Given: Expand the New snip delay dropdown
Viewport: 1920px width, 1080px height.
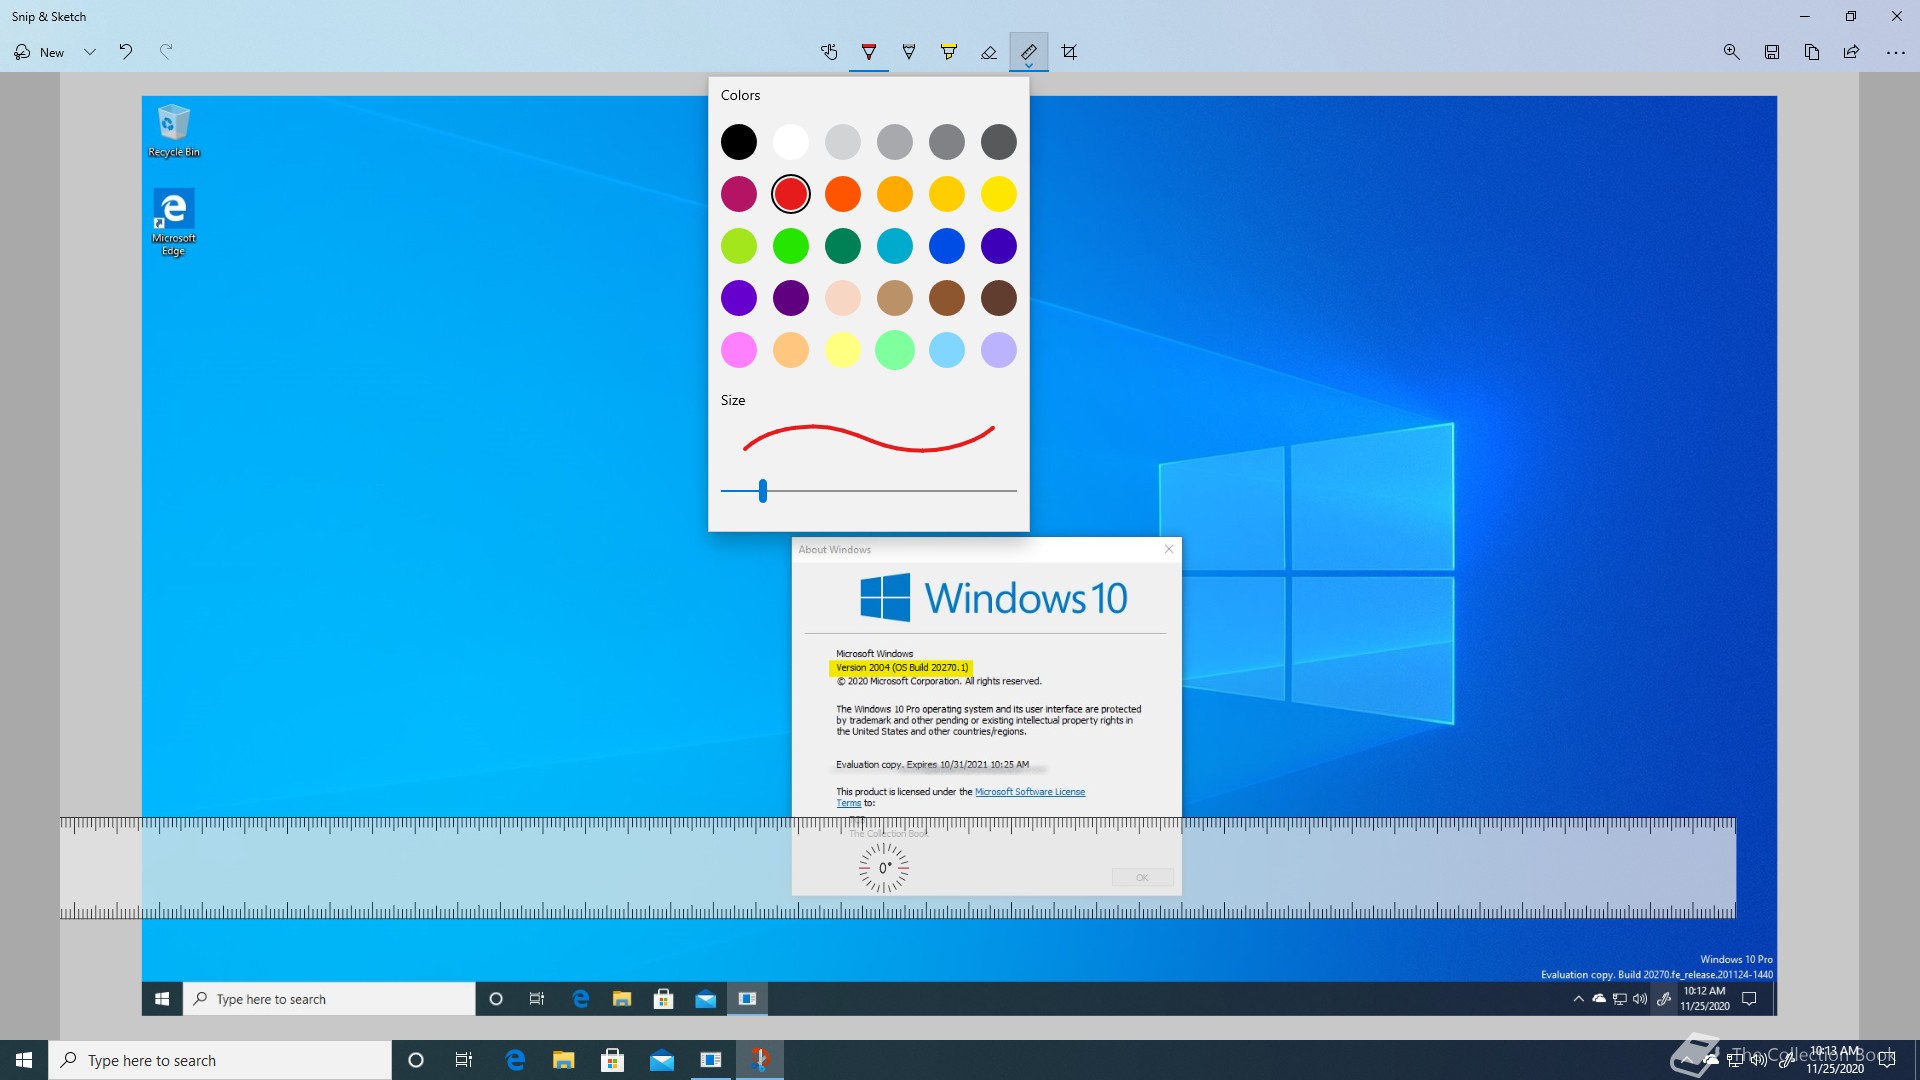Looking at the screenshot, I should 90,52.
